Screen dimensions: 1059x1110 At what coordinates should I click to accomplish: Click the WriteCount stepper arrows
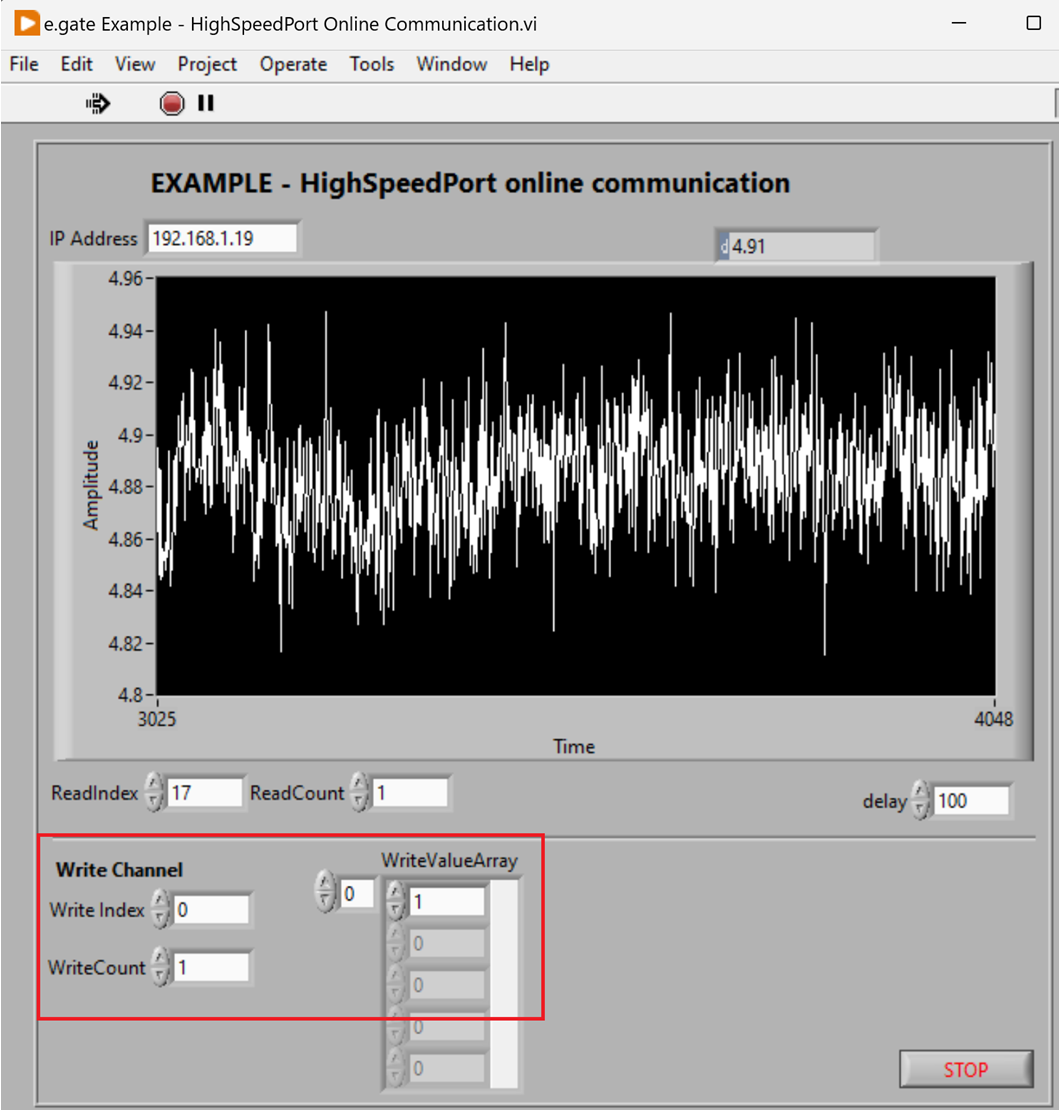tap(160, 967)
